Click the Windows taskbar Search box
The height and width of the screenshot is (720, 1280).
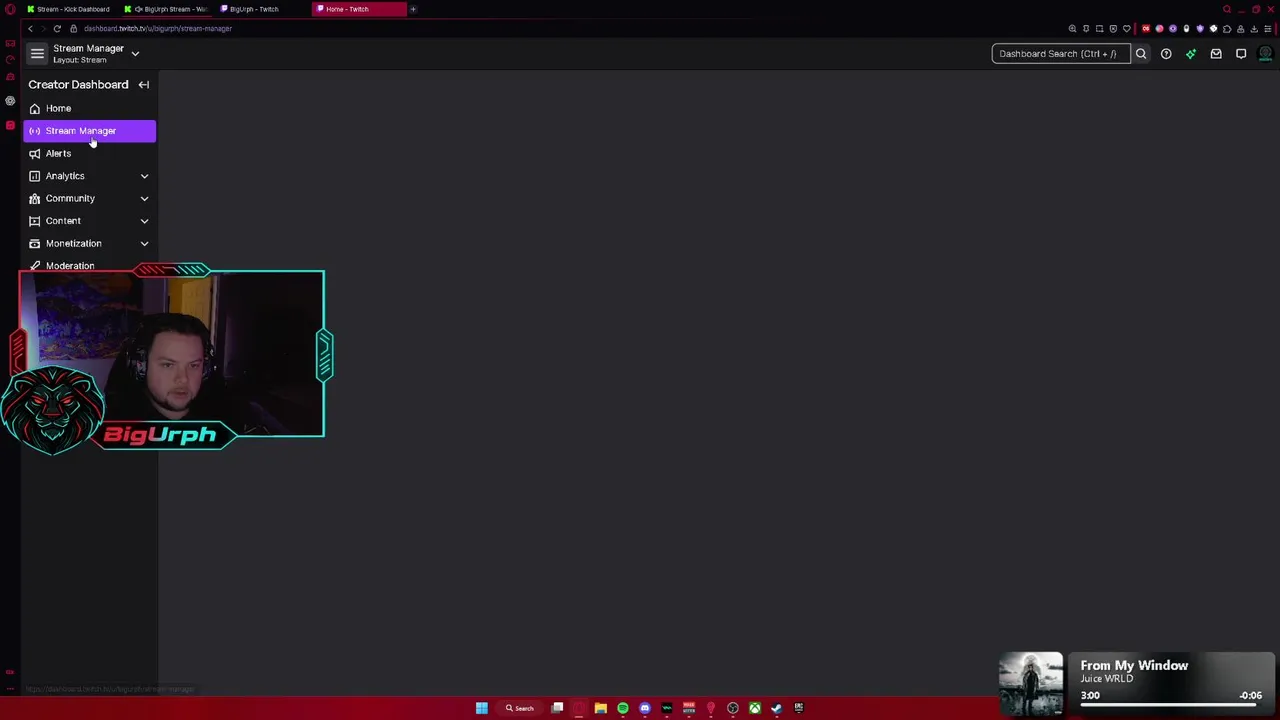pyautogui.click(x=520, y=708)
